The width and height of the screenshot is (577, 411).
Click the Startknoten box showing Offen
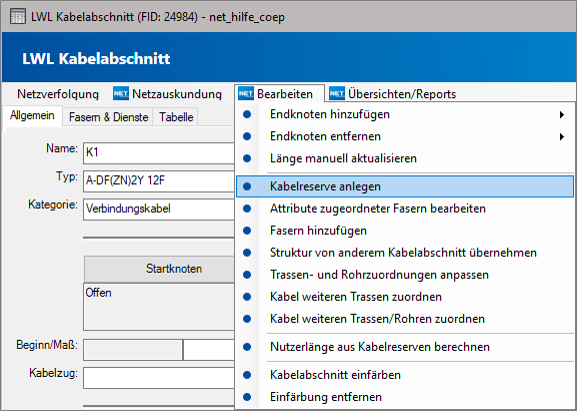(x=159, y=307)
